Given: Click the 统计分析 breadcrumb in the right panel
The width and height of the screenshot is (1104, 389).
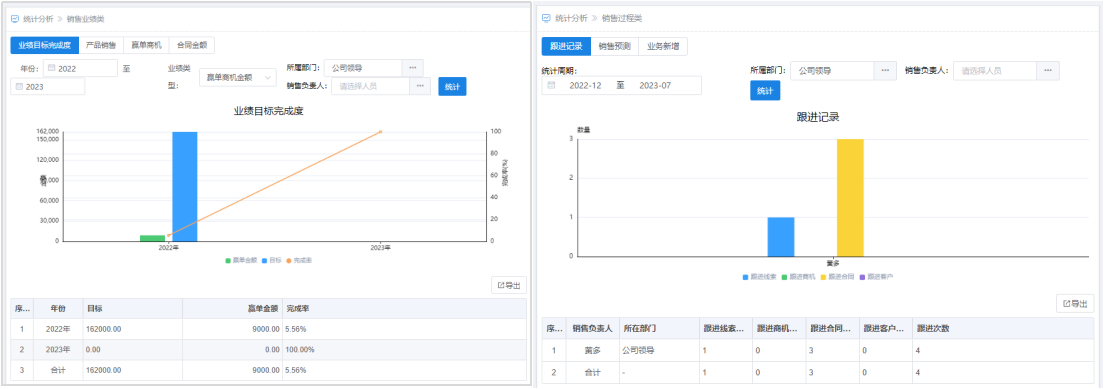Looking at the screenshot, I should click(x=570, y=18).
